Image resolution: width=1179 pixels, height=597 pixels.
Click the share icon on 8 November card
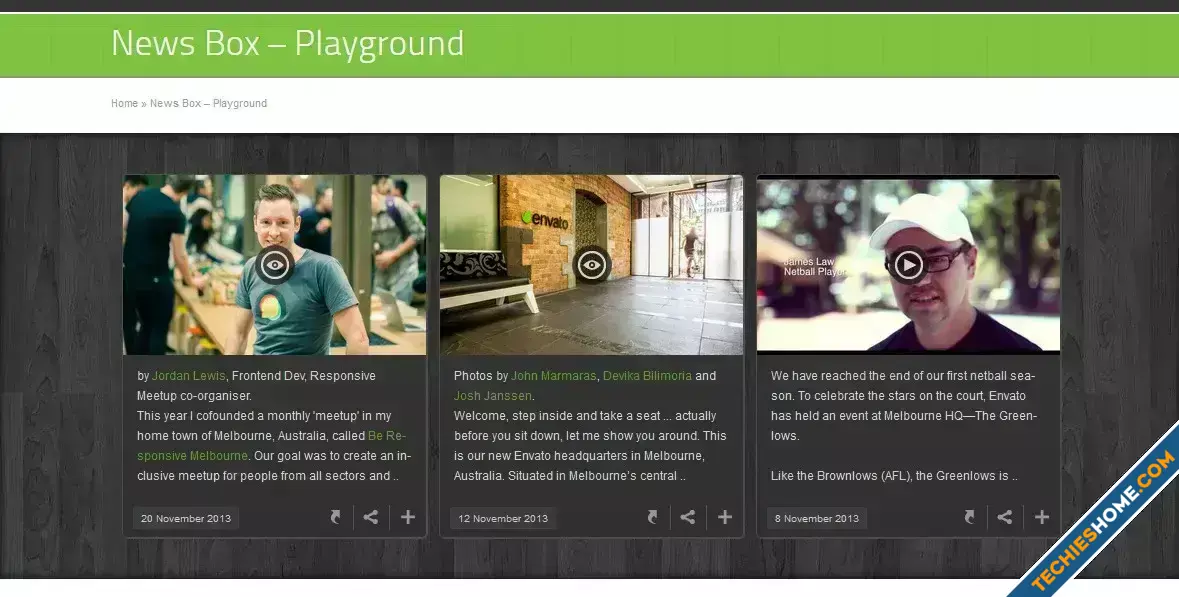1005,517
